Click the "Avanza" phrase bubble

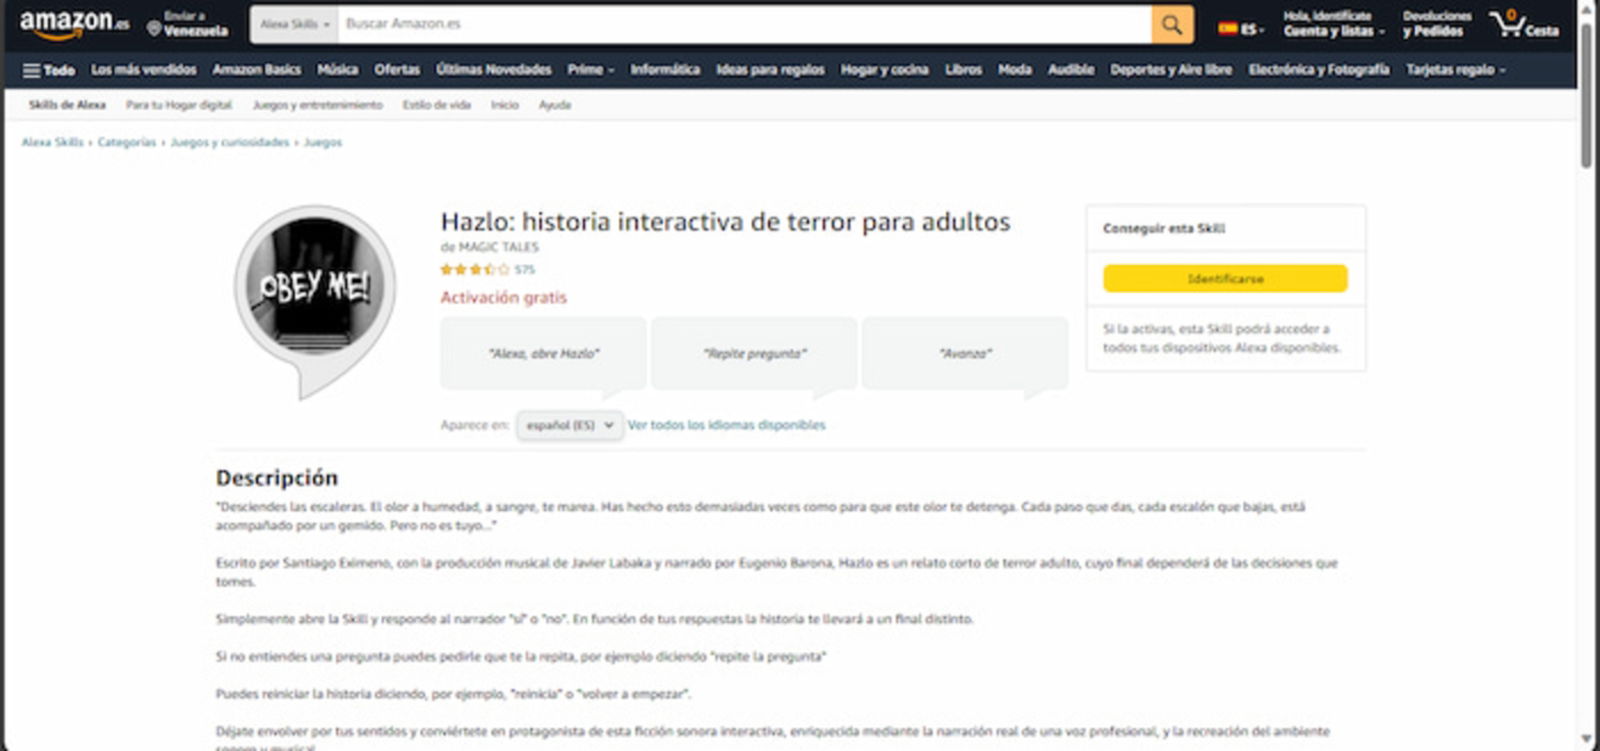coord(965,353)
